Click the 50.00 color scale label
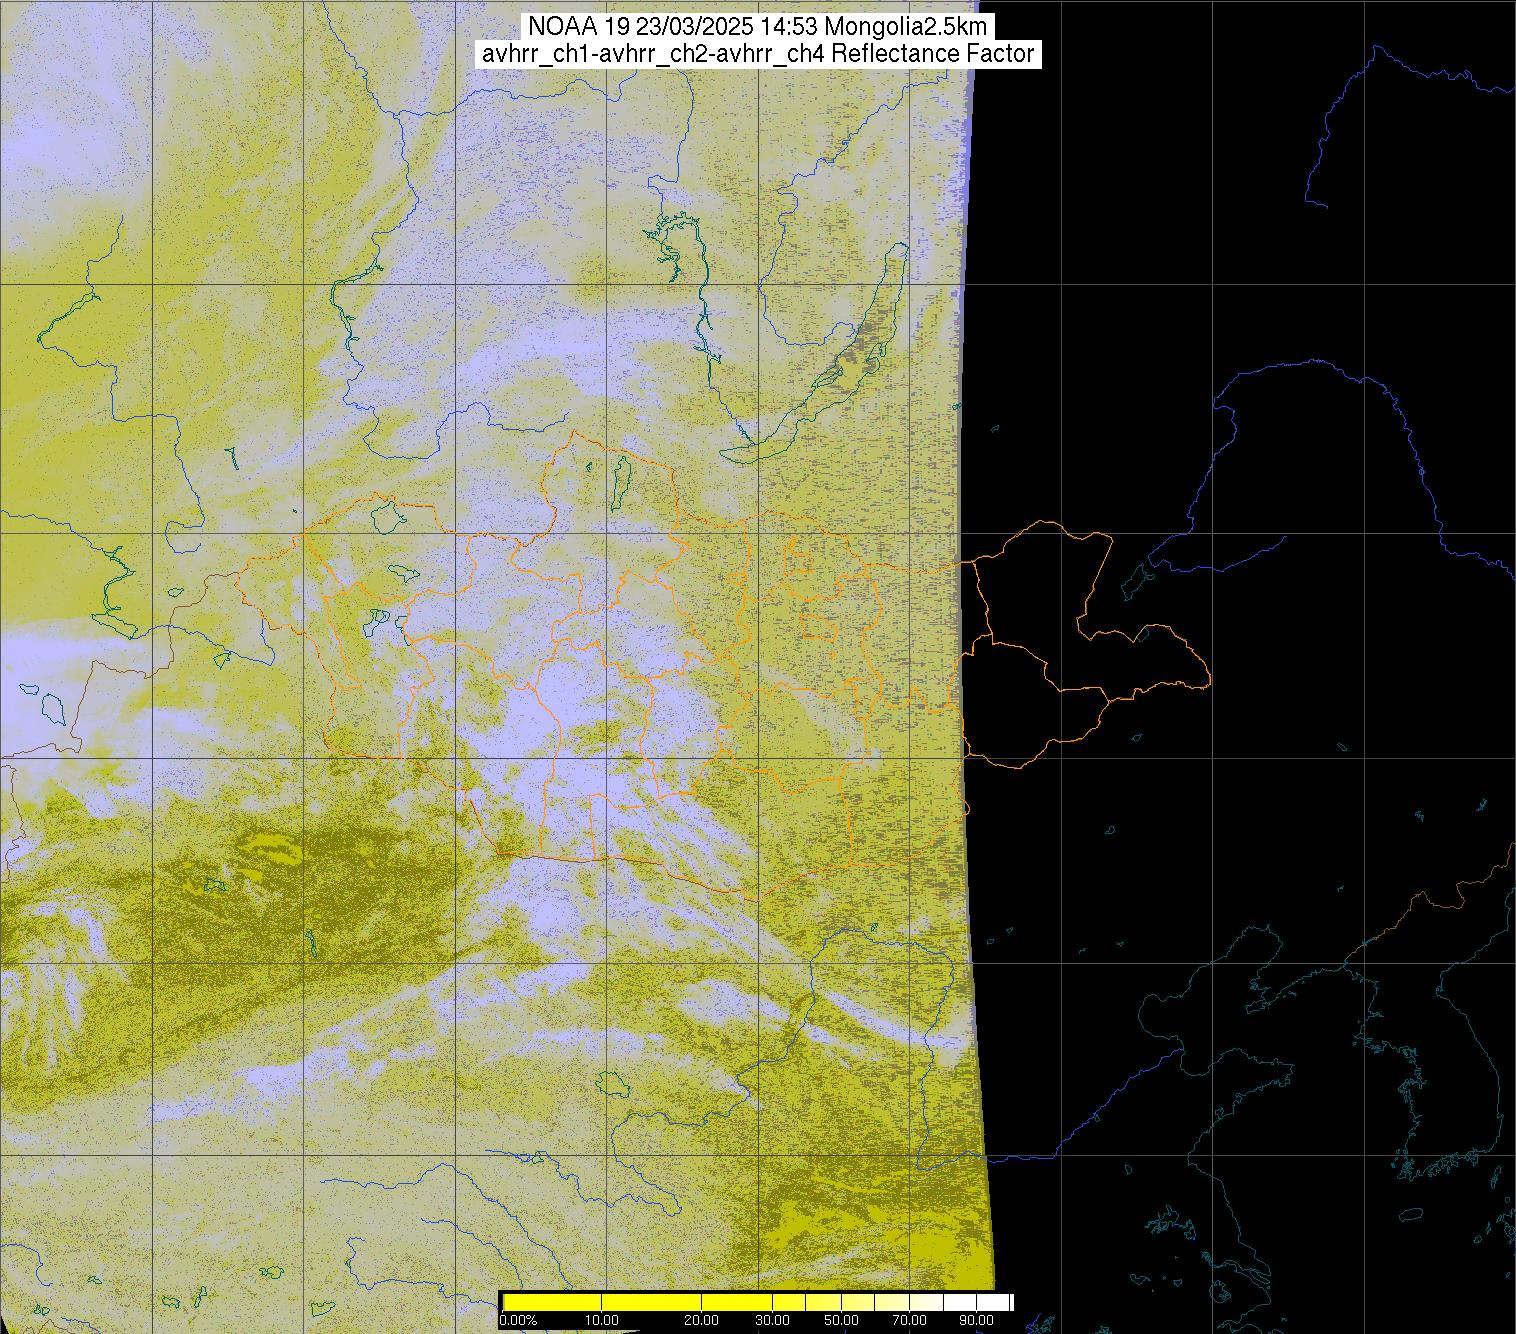1516x1334 pixels. pos(841,1321)
